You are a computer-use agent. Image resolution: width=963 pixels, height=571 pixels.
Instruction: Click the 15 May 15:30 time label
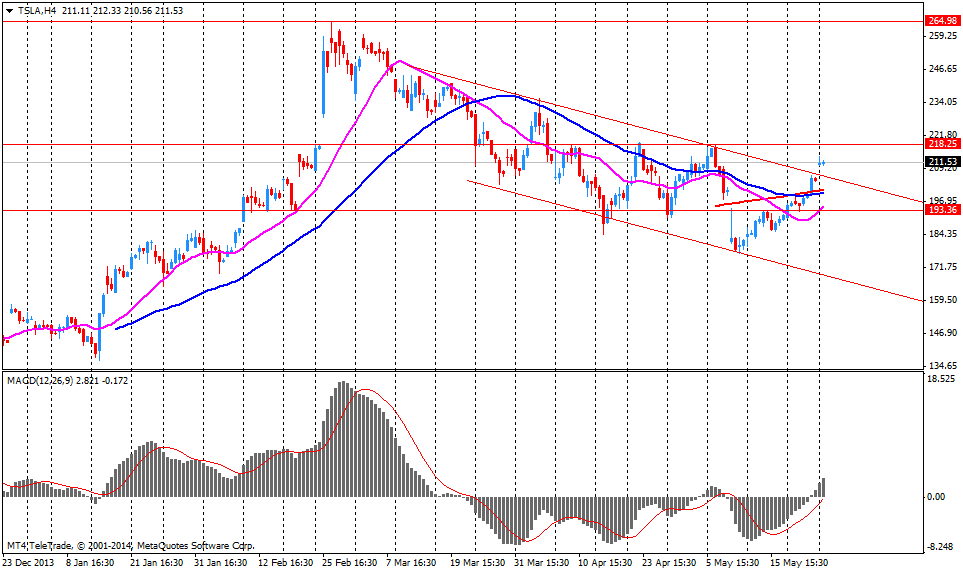pos(799,562)
